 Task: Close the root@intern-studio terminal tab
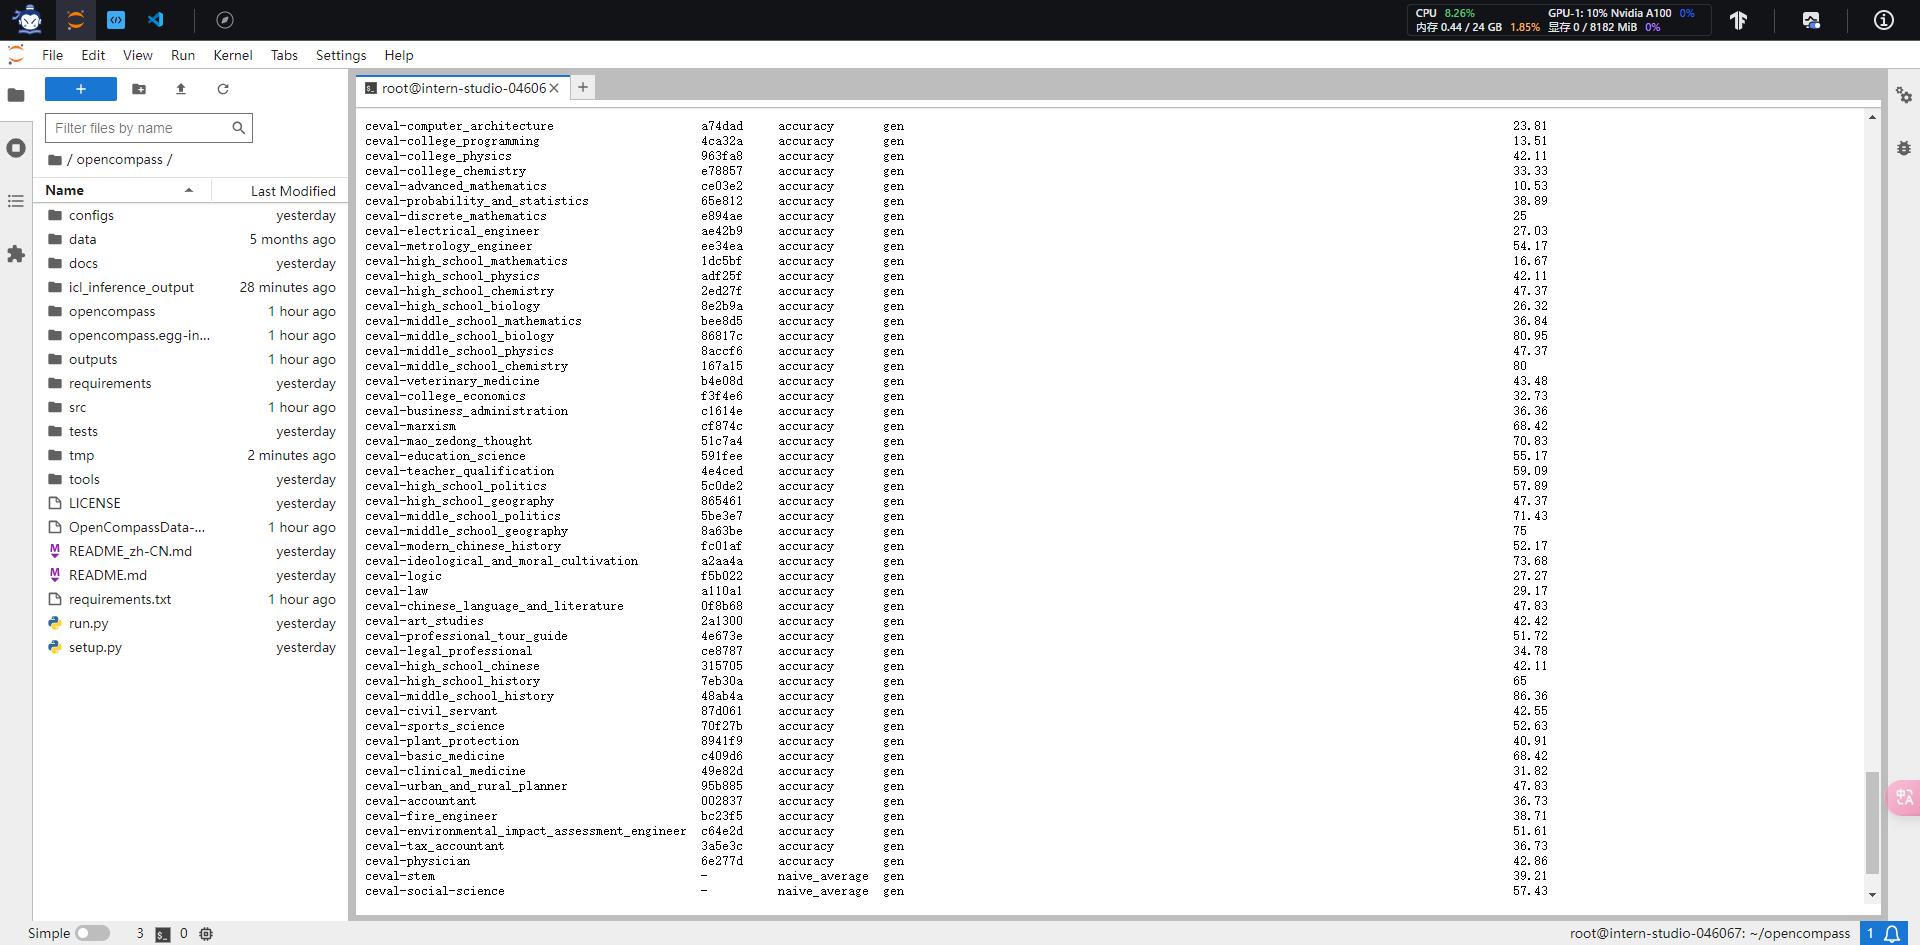[554, 88]
